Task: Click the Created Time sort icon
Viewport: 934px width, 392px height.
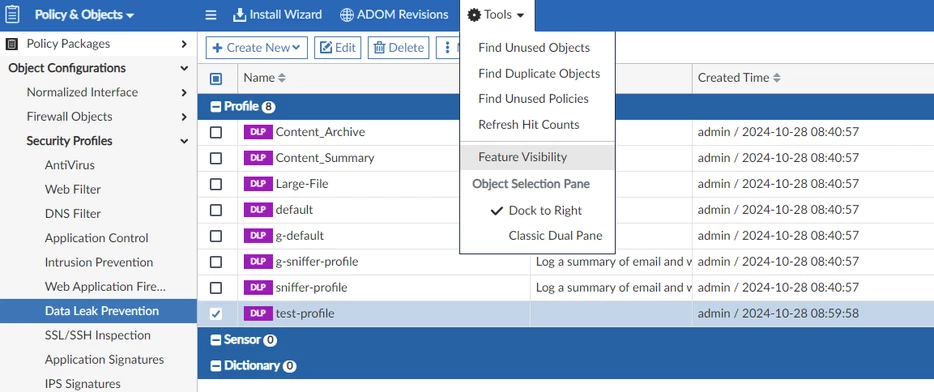Action: 777,78
